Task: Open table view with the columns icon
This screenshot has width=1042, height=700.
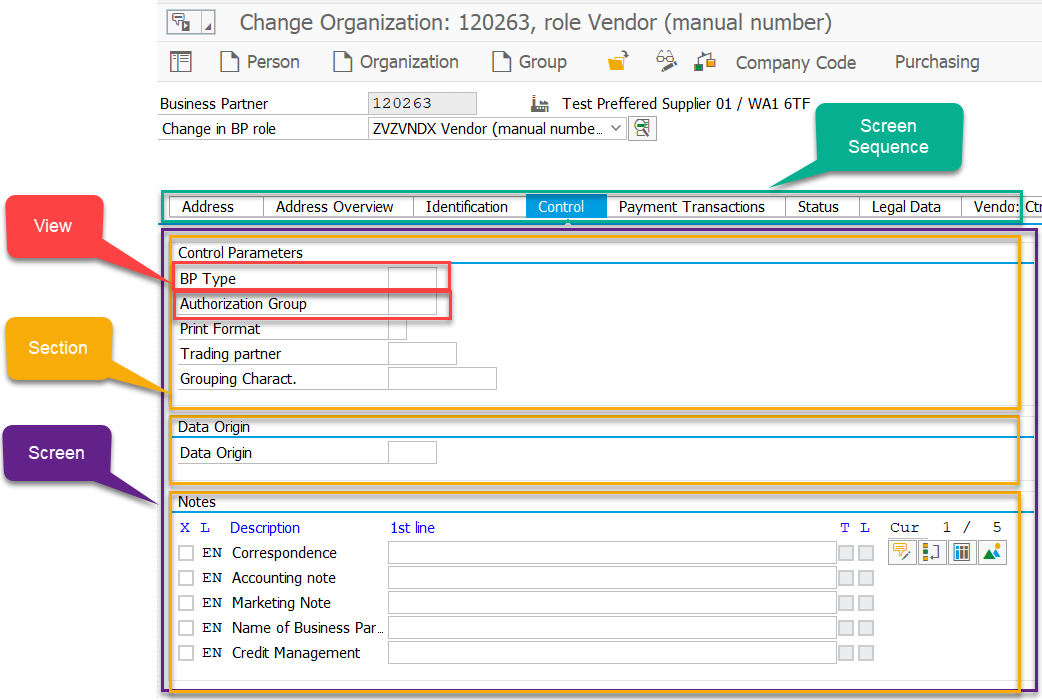Action: [x=961, y=551]
